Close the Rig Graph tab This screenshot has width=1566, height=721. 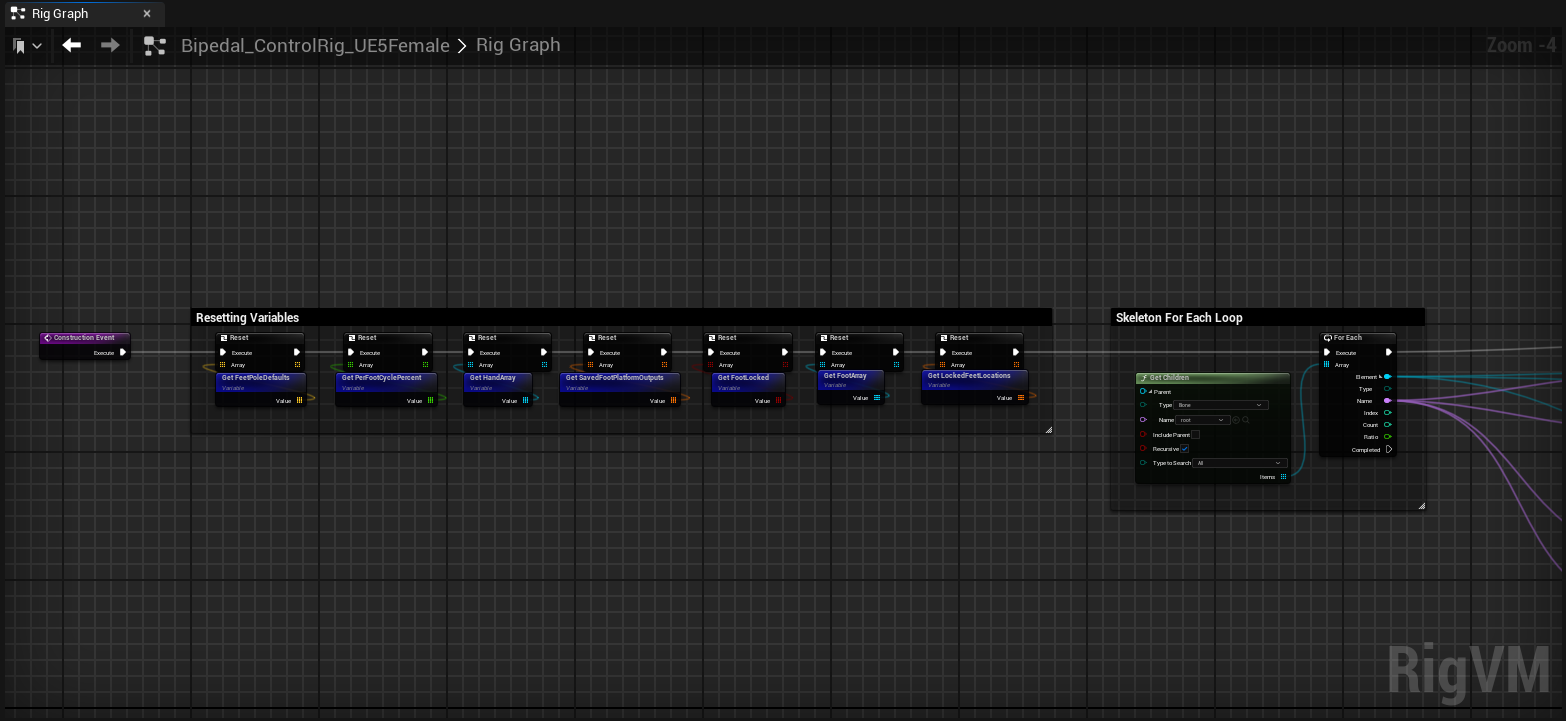click(147, 14)
